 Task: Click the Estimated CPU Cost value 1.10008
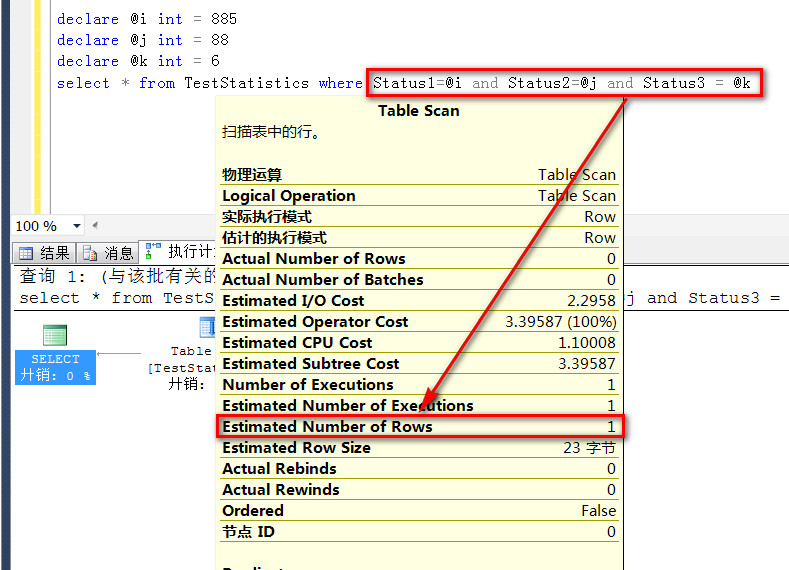pos(587,343)
